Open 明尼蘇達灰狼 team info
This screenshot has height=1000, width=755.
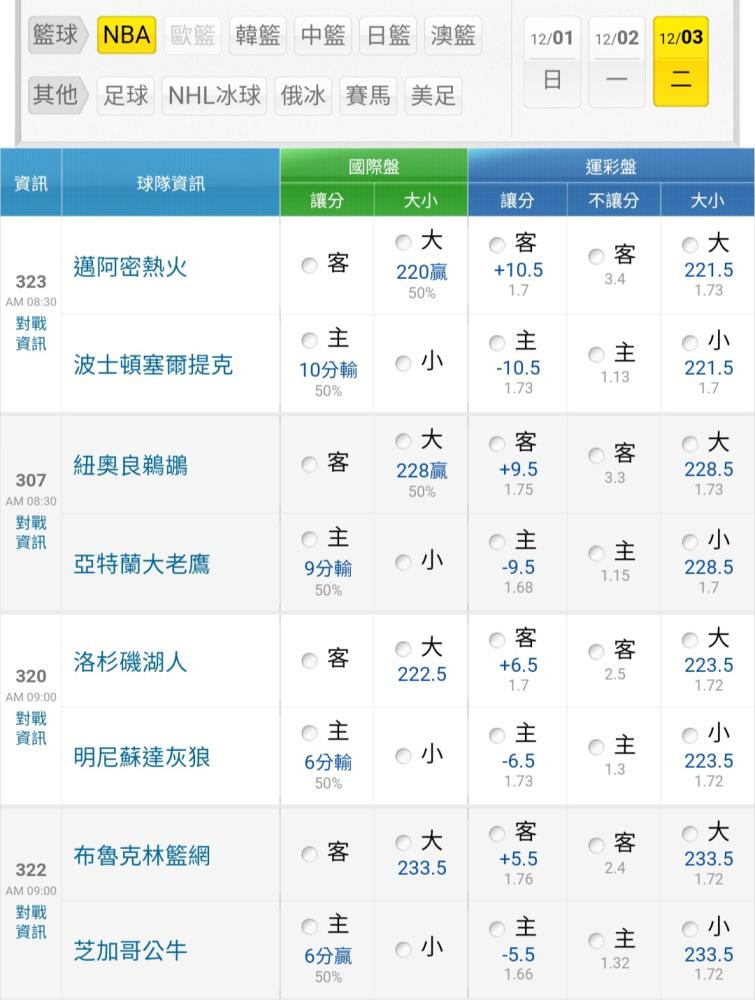coord(142,757)
